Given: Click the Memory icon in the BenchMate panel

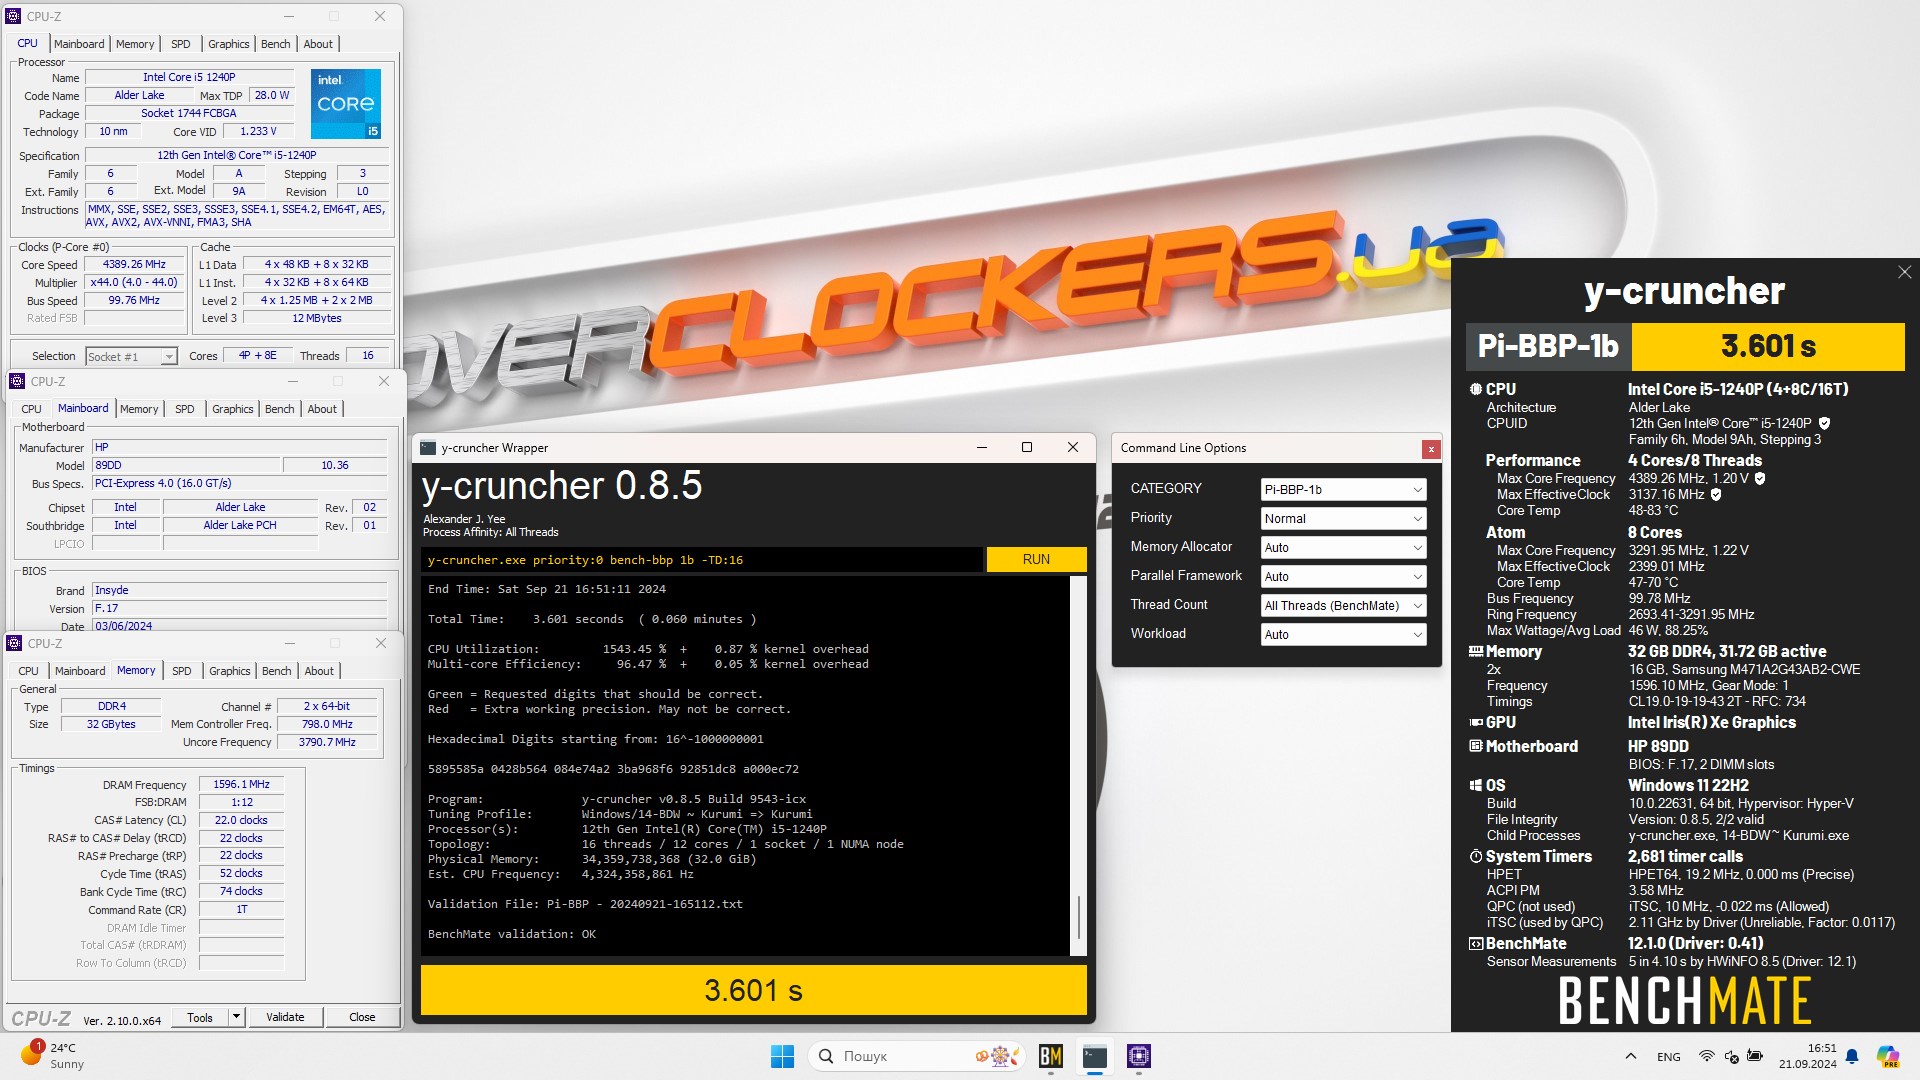Looking at the screenshot, I should pos(1476,651).
